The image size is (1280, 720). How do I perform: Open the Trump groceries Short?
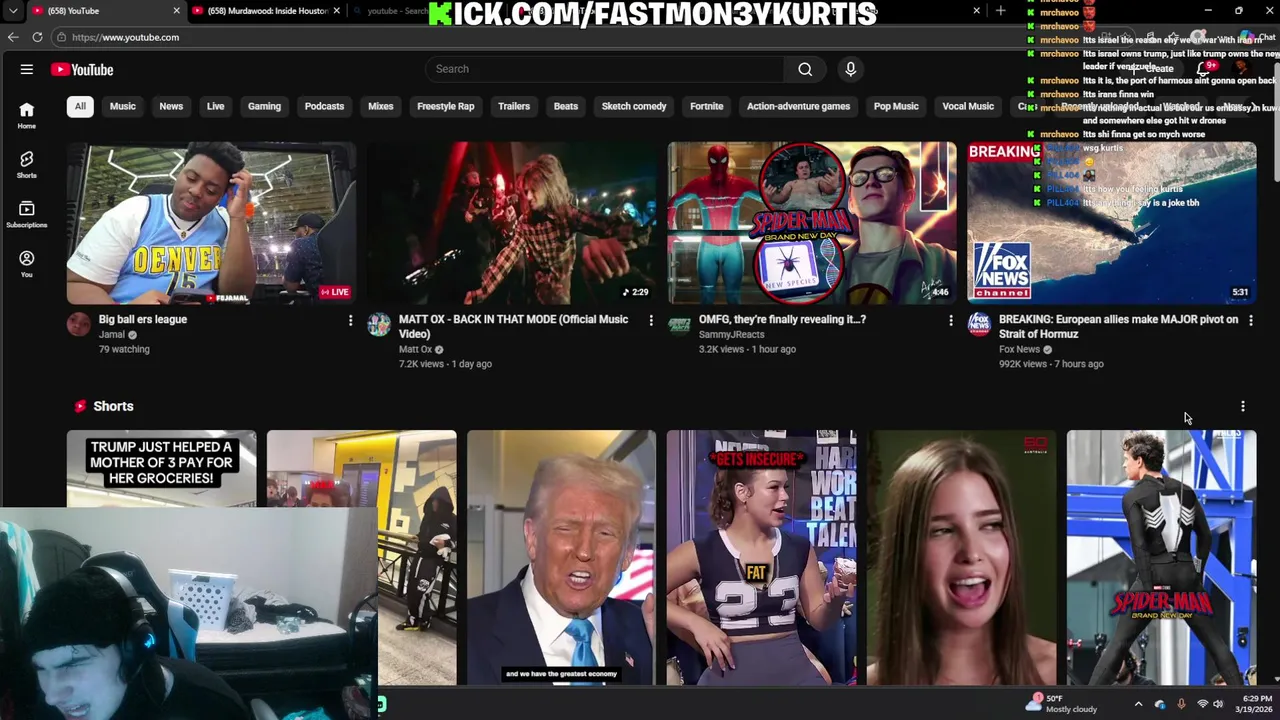tap(161, 468)
